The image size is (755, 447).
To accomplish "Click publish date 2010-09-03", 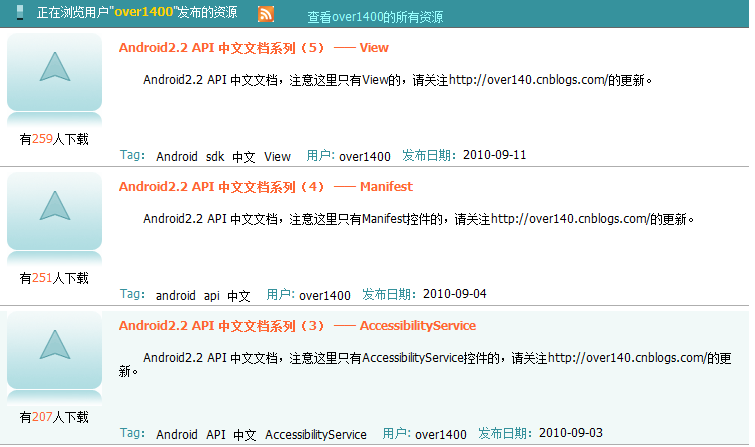I will 571,433.
